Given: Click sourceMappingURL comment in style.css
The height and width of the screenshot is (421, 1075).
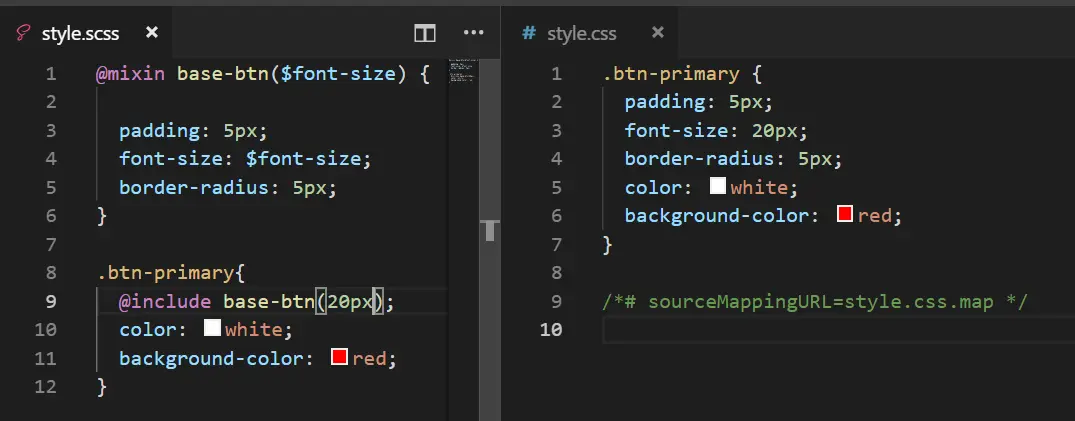Looking at the screenshot, I should tap(814, 302).
